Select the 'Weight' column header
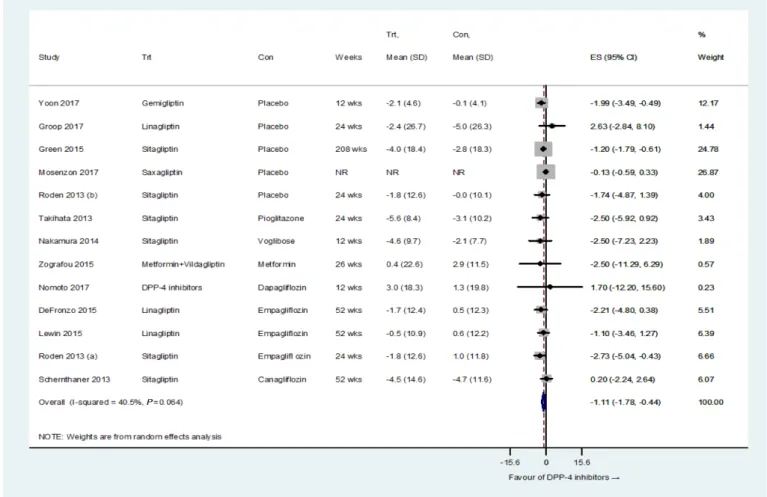The width and height of the screenshot is (767, 497). click(x=711, y=57)
